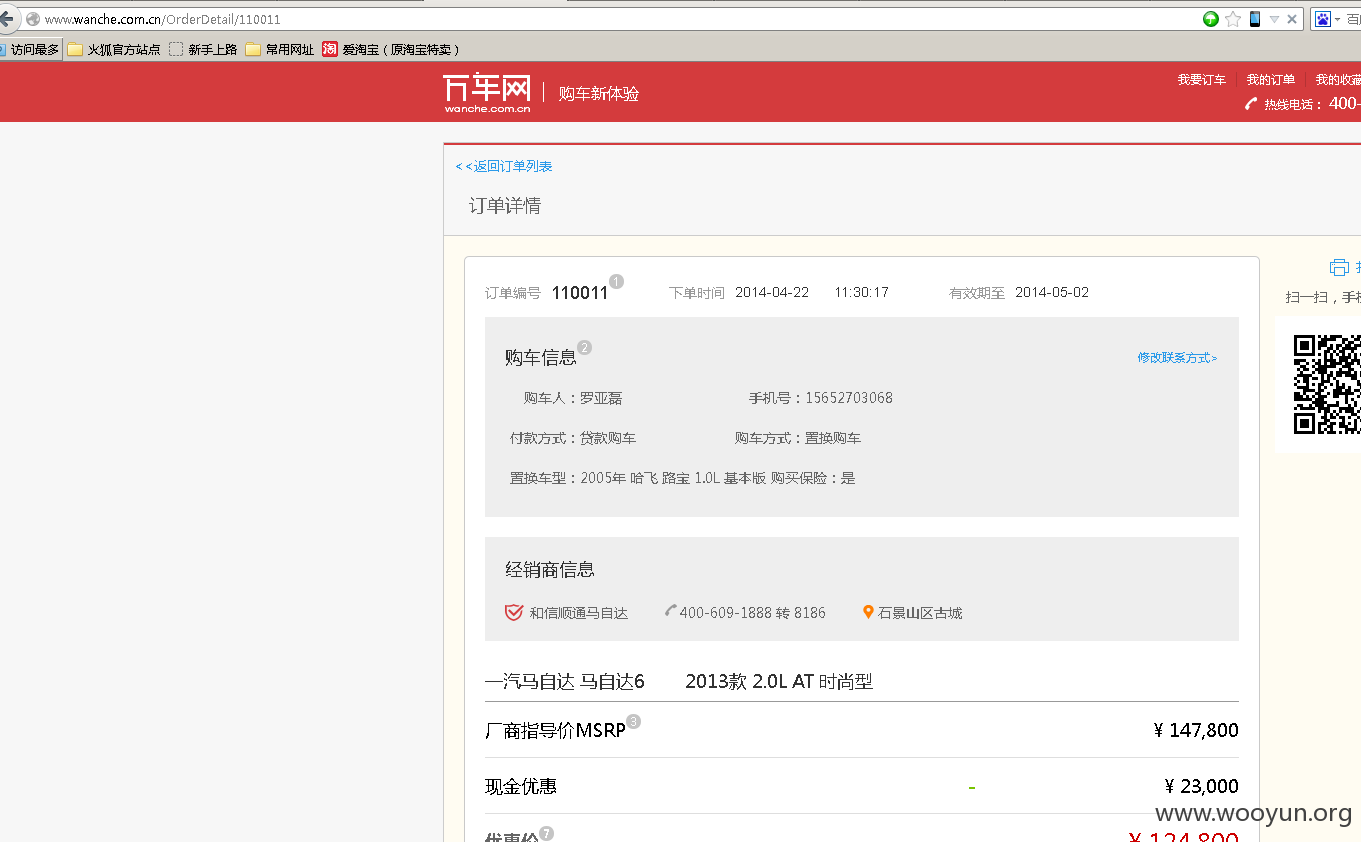Click MSRP price ¥ 147,800
Viewport: 1361px width, 842px height.
coord(1196,730)
